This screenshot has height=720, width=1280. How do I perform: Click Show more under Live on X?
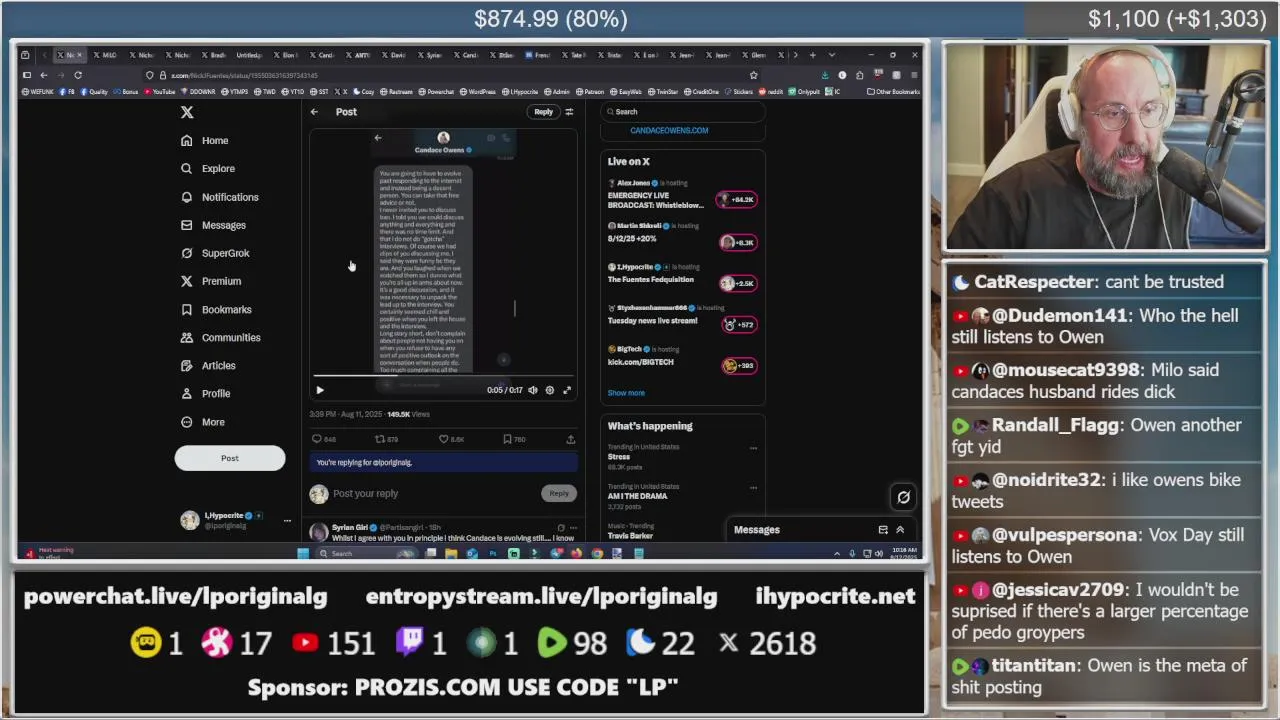pos(626,393)
